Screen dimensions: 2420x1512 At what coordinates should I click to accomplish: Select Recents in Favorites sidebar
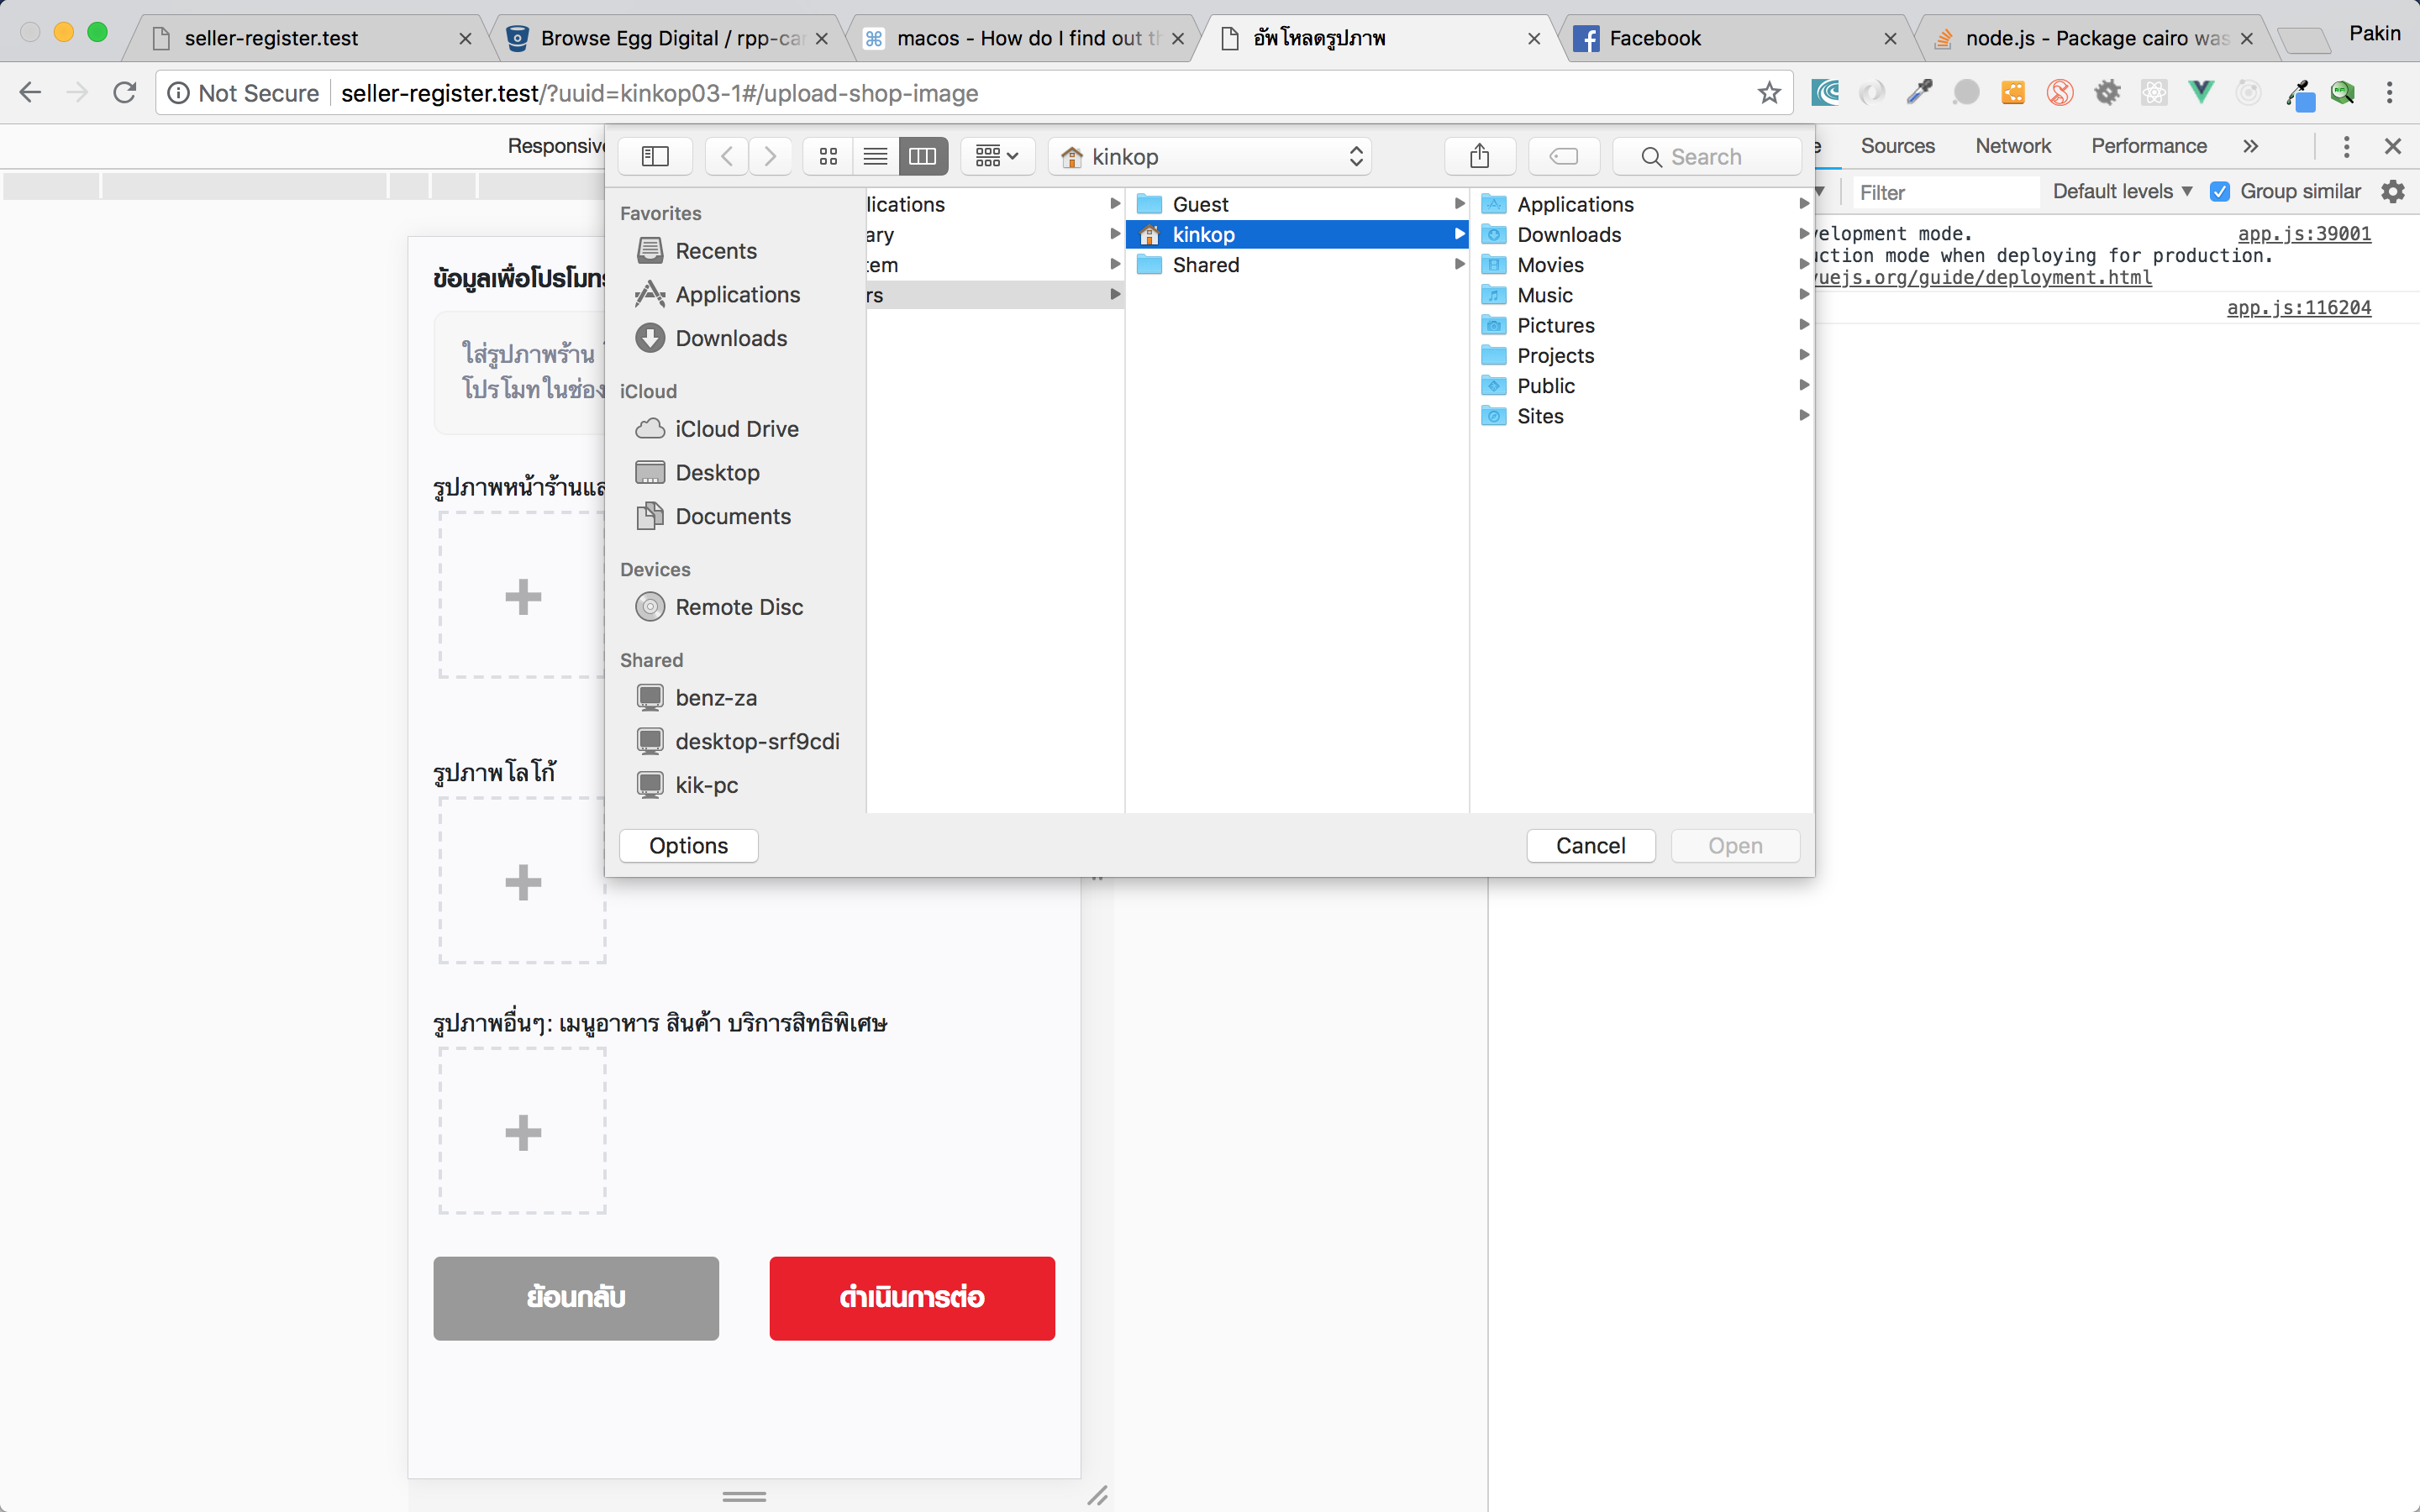(716, 250)
